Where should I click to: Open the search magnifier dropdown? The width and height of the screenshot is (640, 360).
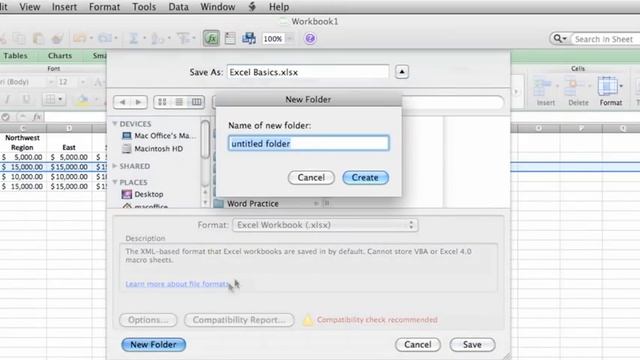[x=560, y=39]
